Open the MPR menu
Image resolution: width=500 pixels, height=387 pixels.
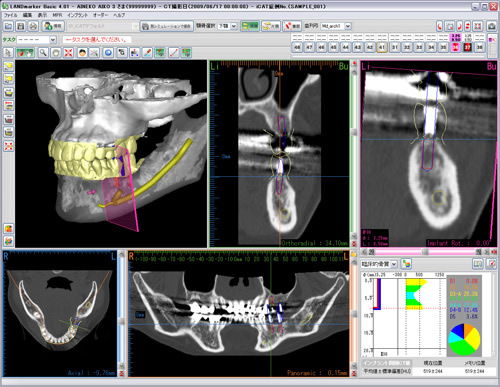57,15
